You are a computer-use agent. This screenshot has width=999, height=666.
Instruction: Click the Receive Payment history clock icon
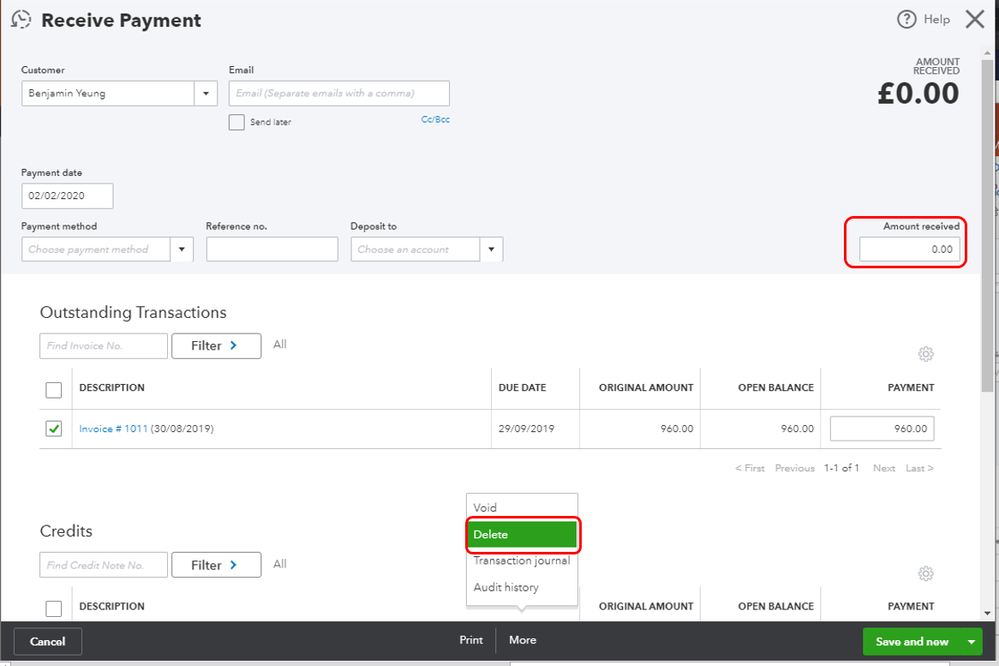click(21, 20)
